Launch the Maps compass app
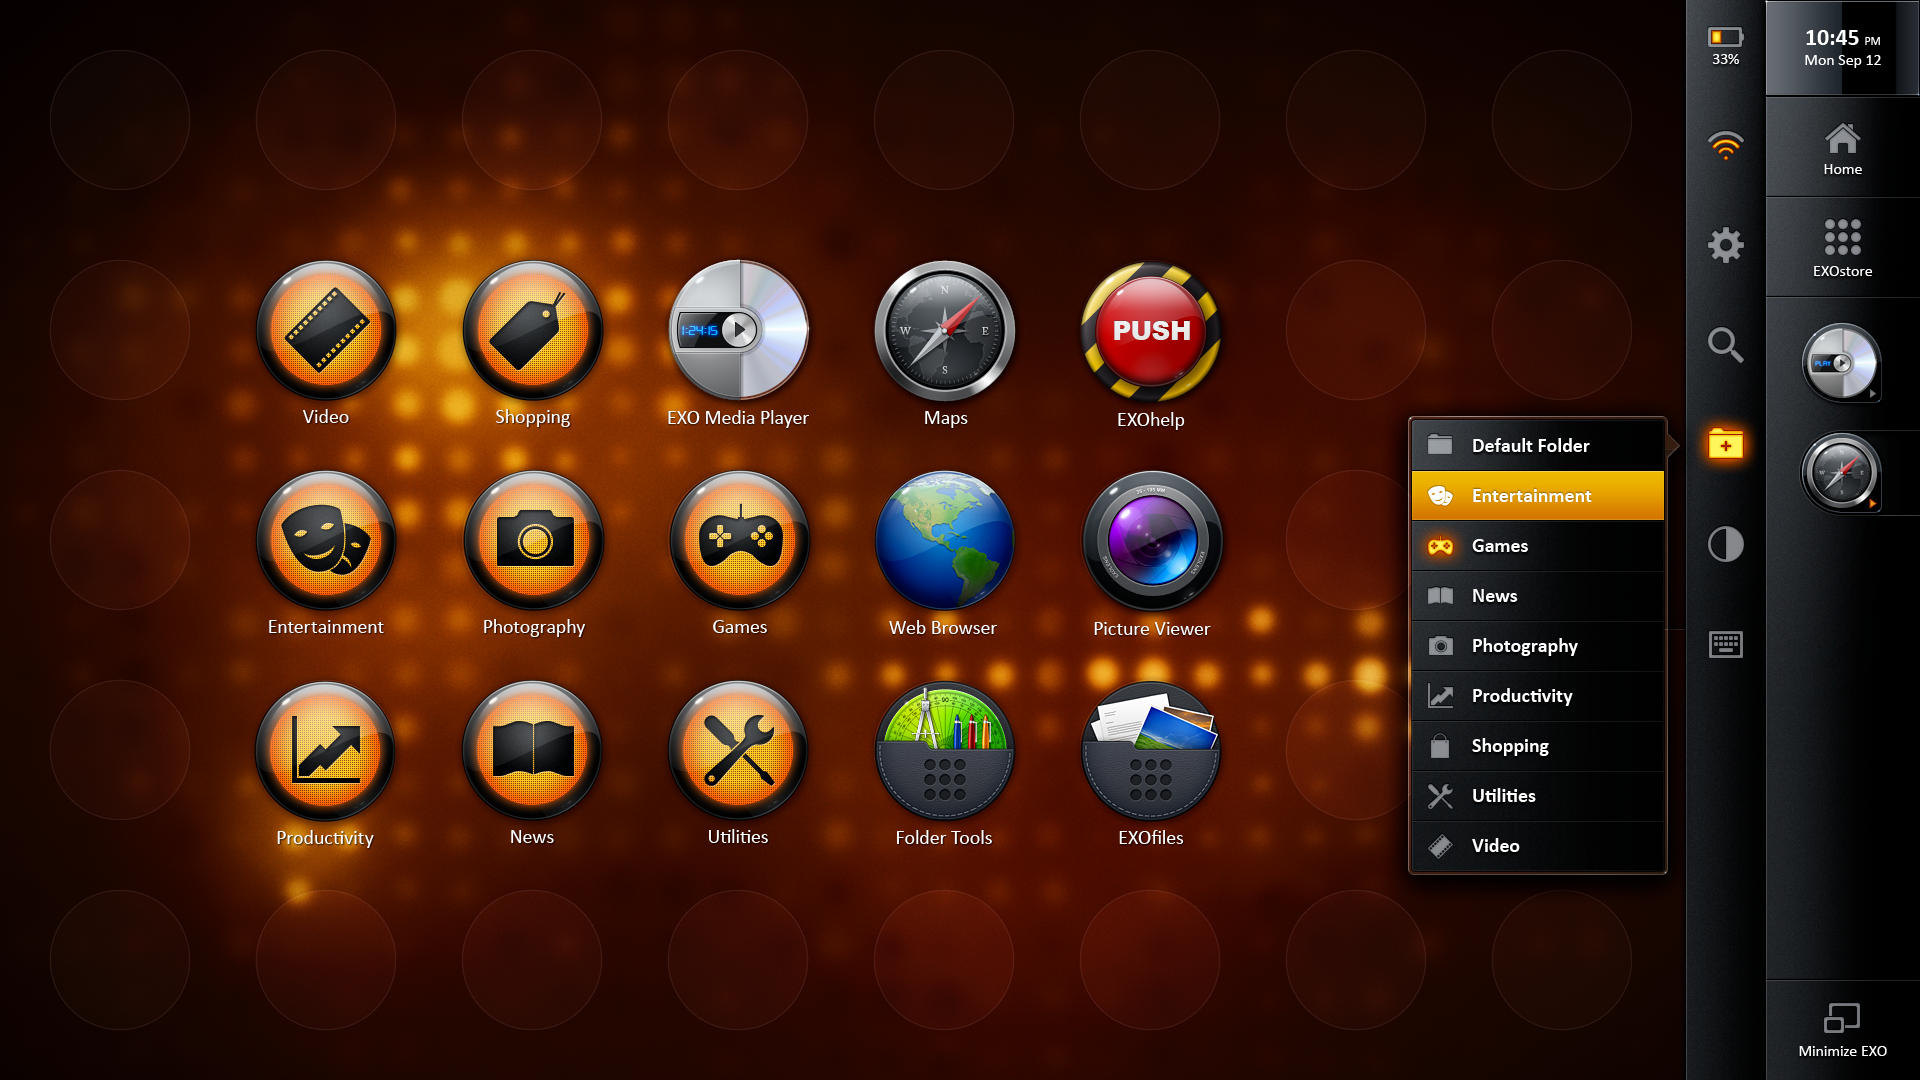Screen dimensions: 1920x1080 945,331
